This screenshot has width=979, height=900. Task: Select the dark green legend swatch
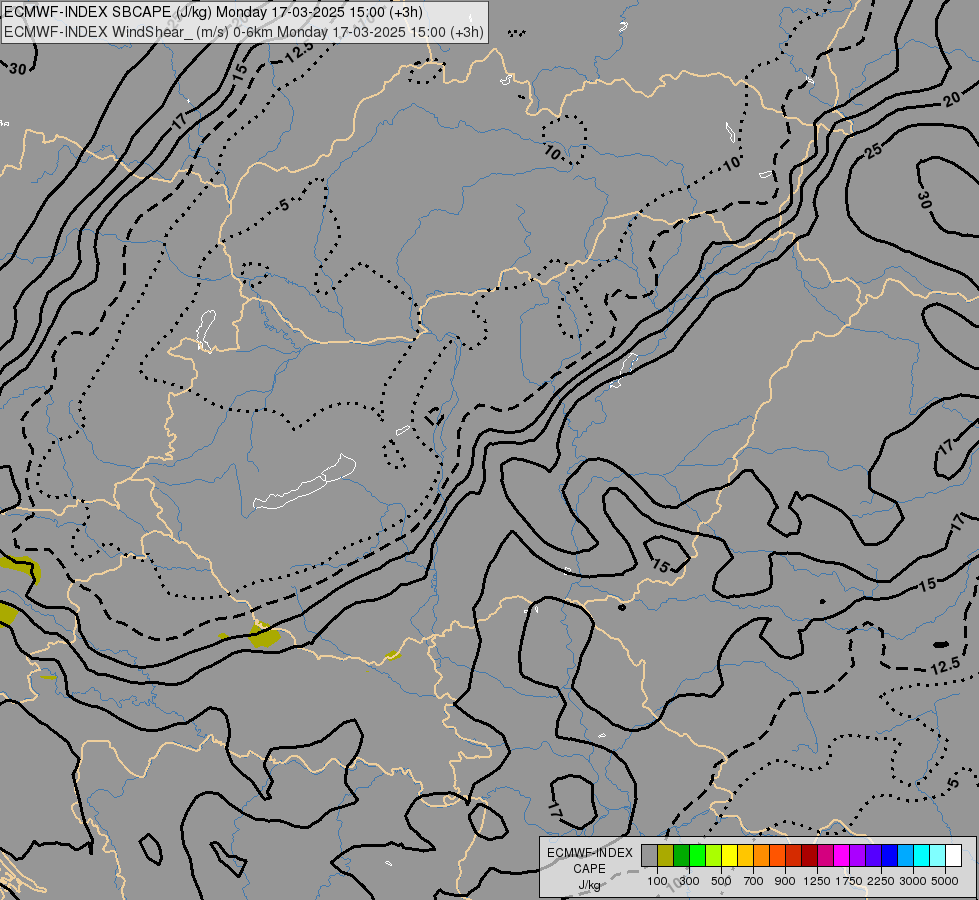coord(681,855)
